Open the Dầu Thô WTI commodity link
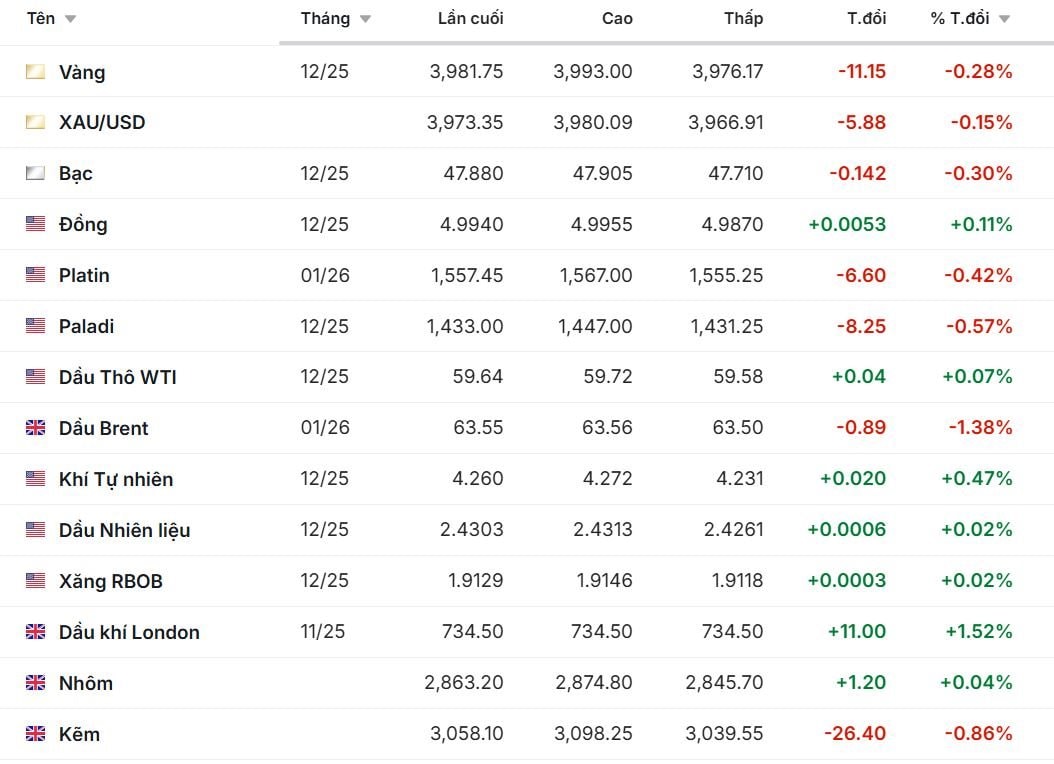Image resolution: width=1054 pixels, height=764 pixels. [x=118, y=377]
